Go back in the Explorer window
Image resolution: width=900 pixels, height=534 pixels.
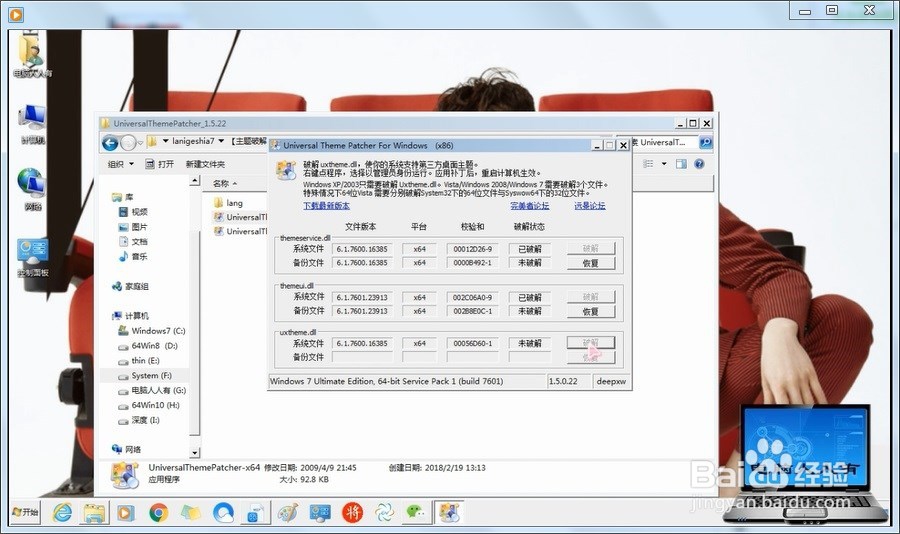pyautogui.click(x=110, y=142)
